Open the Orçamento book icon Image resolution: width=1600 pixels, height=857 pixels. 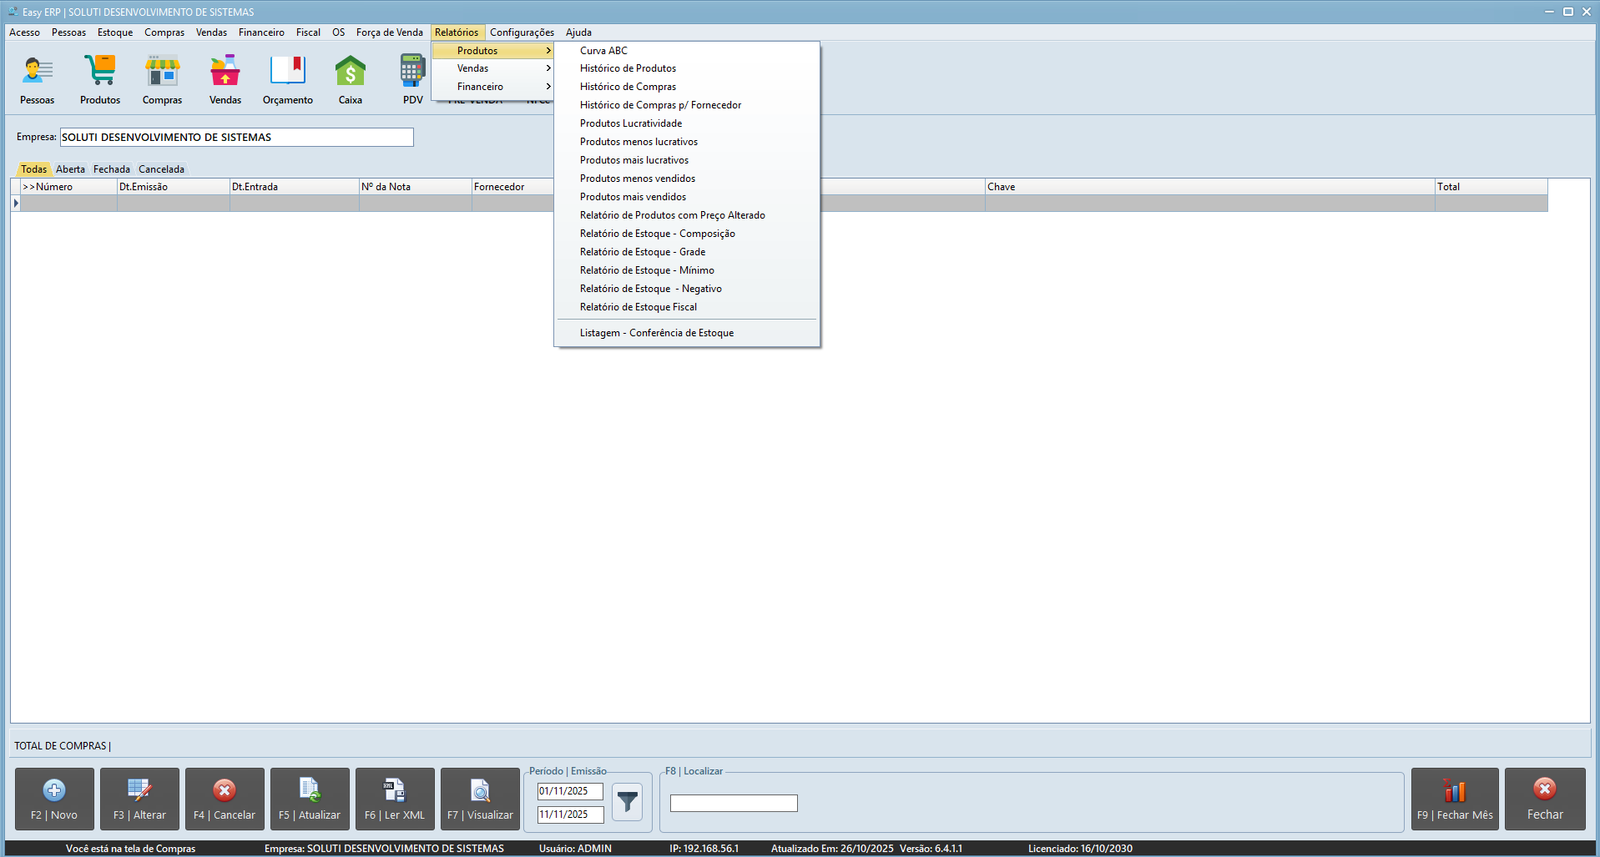tap(288, 72)
